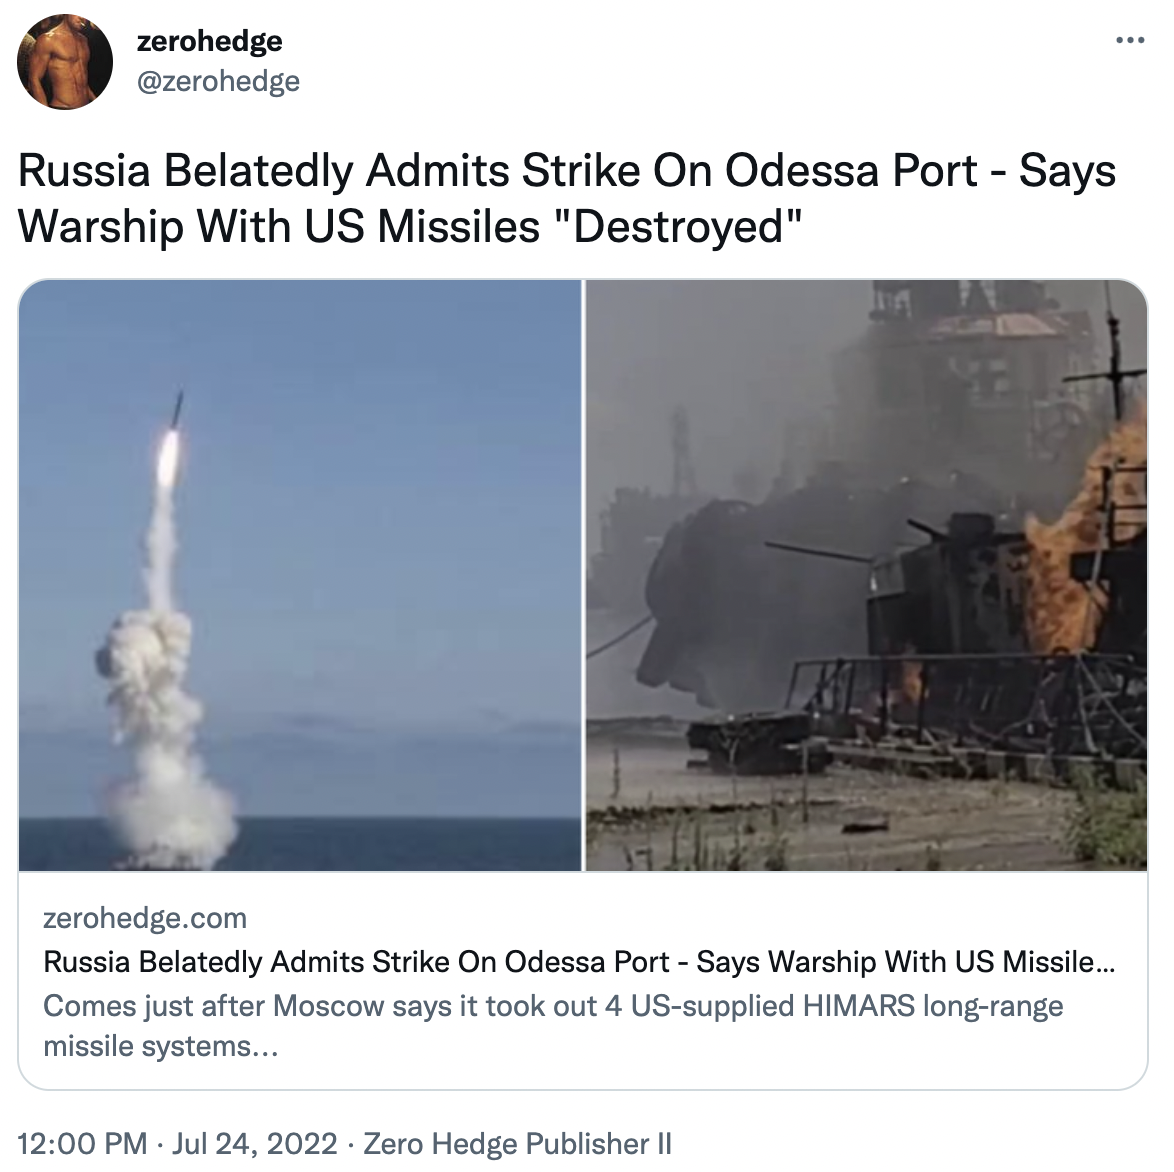
Task: Click the zerohedge display name
Action: 210,40
